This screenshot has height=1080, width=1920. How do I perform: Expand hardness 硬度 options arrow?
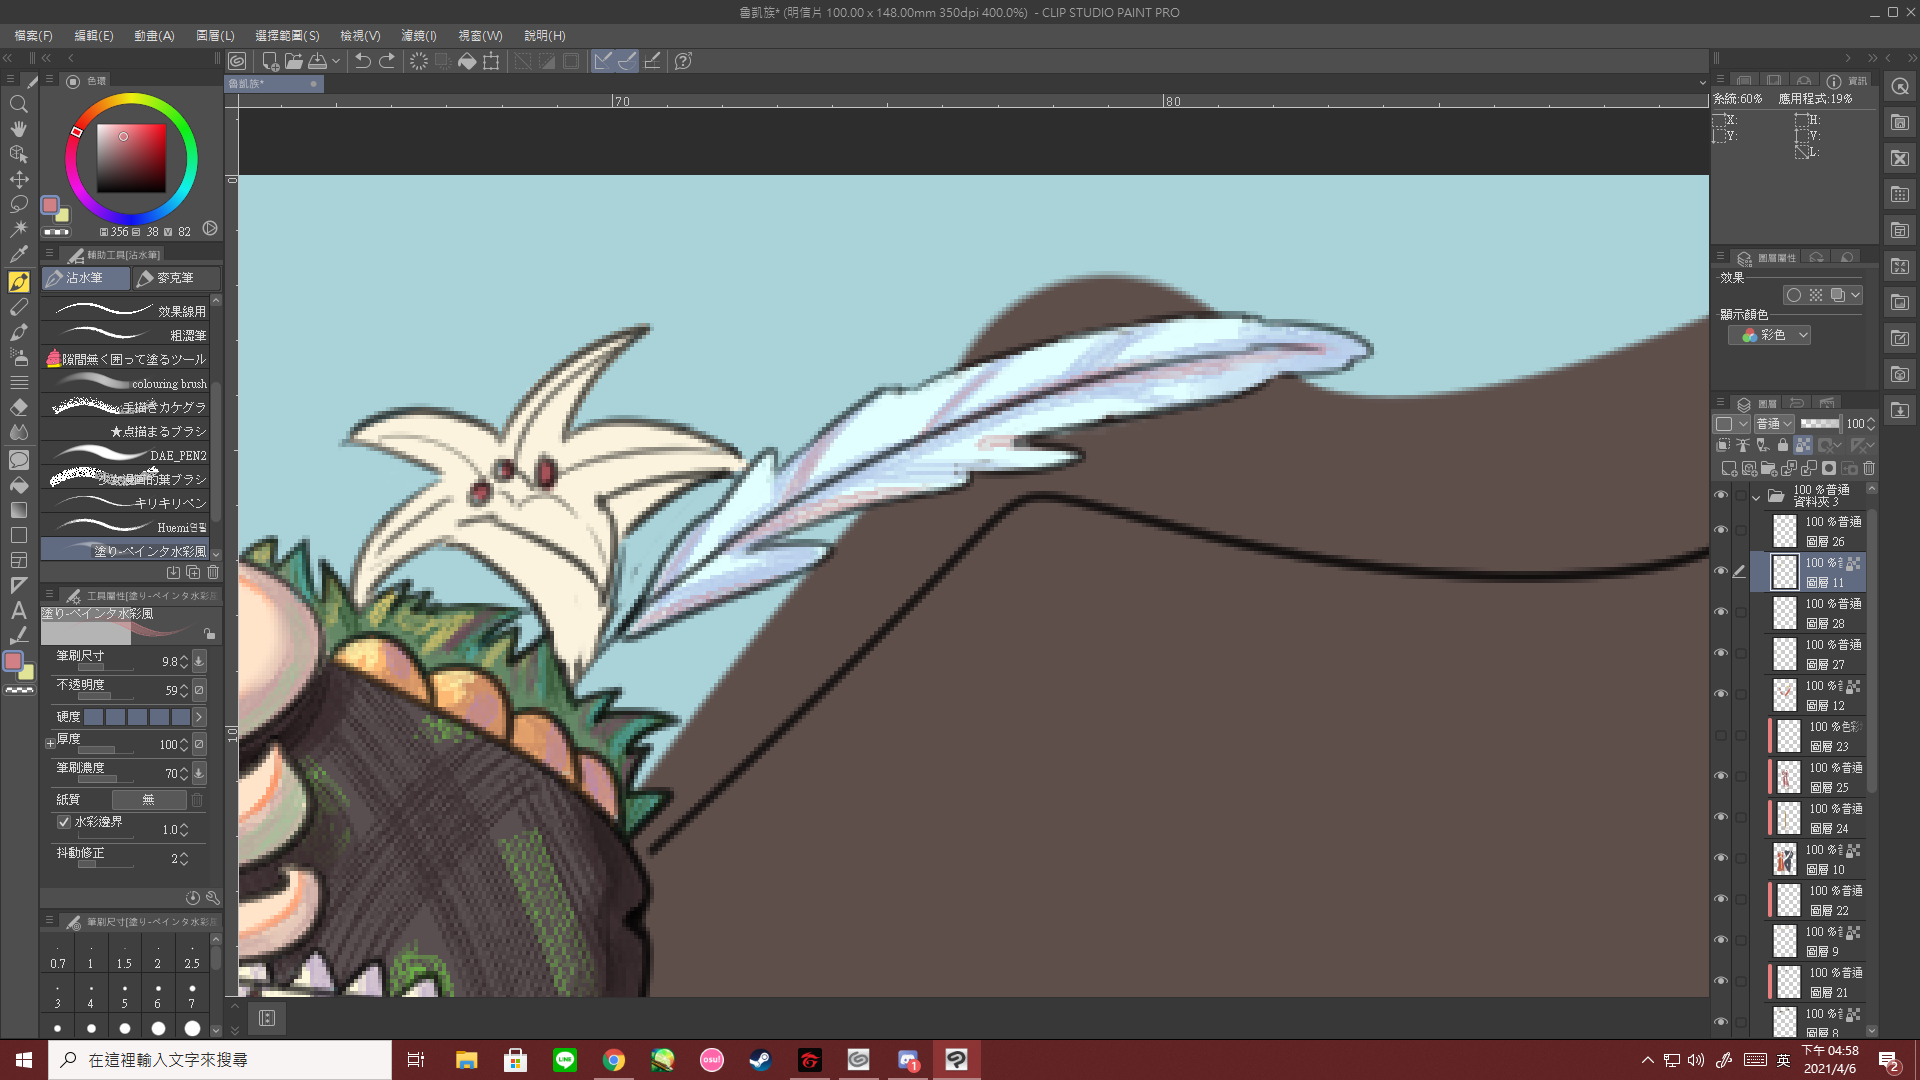point(199,717)
